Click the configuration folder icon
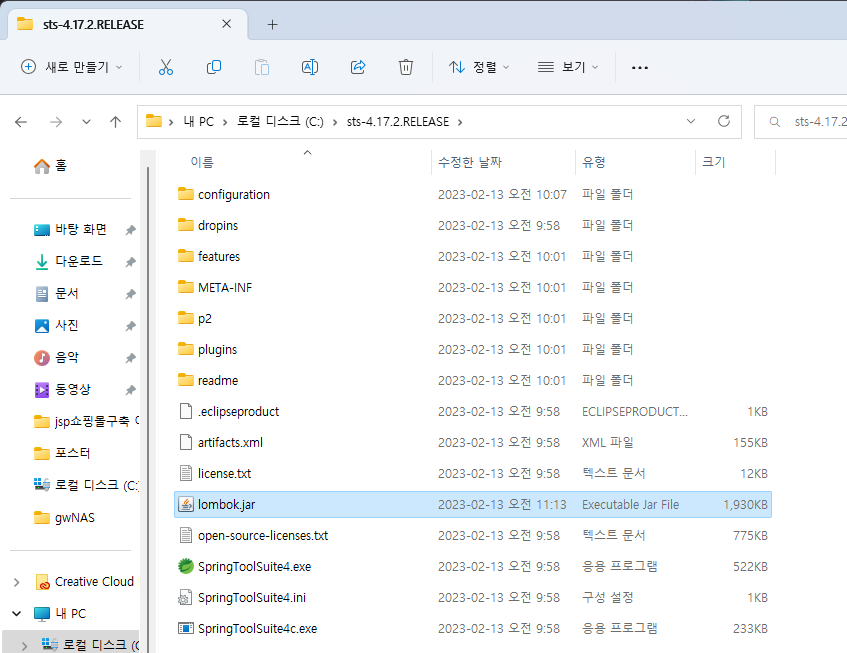This screenshot has height=653, width=847. (x=185, y=194)
